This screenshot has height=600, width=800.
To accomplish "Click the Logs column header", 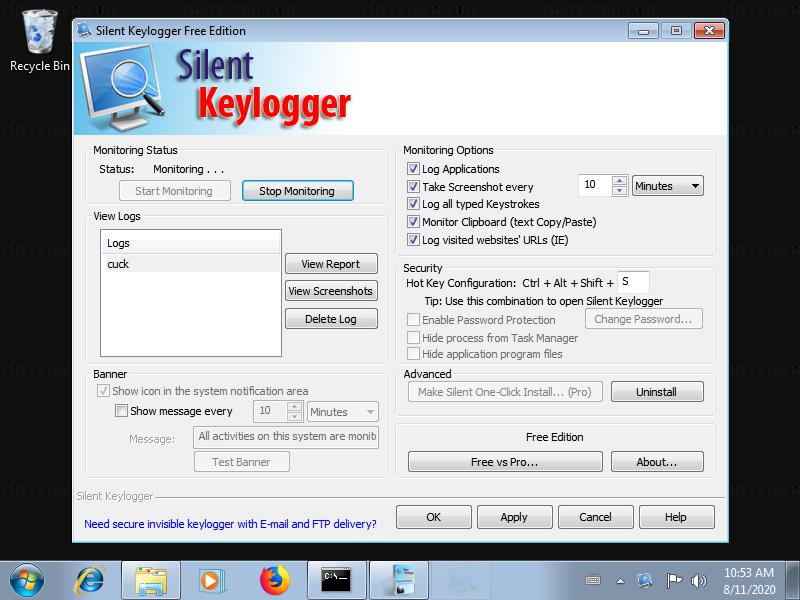I will point(191,243).
